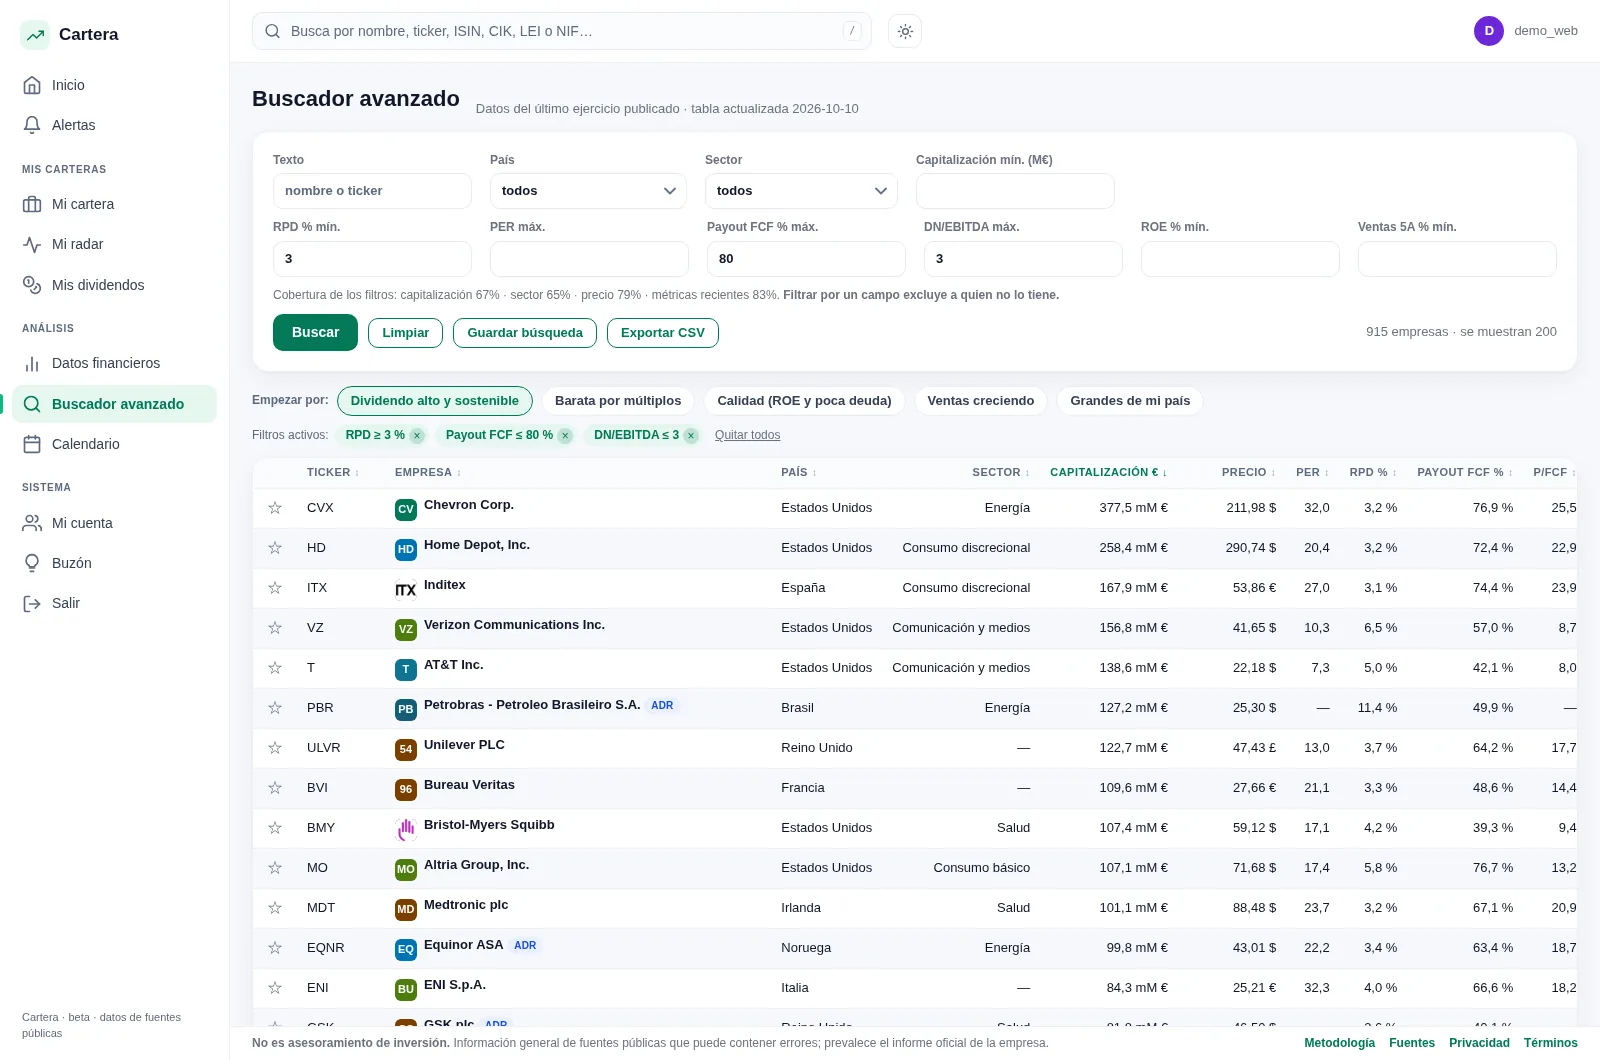Sort by Capitalización column header
The image size is (1600, 1060).
1108,472
